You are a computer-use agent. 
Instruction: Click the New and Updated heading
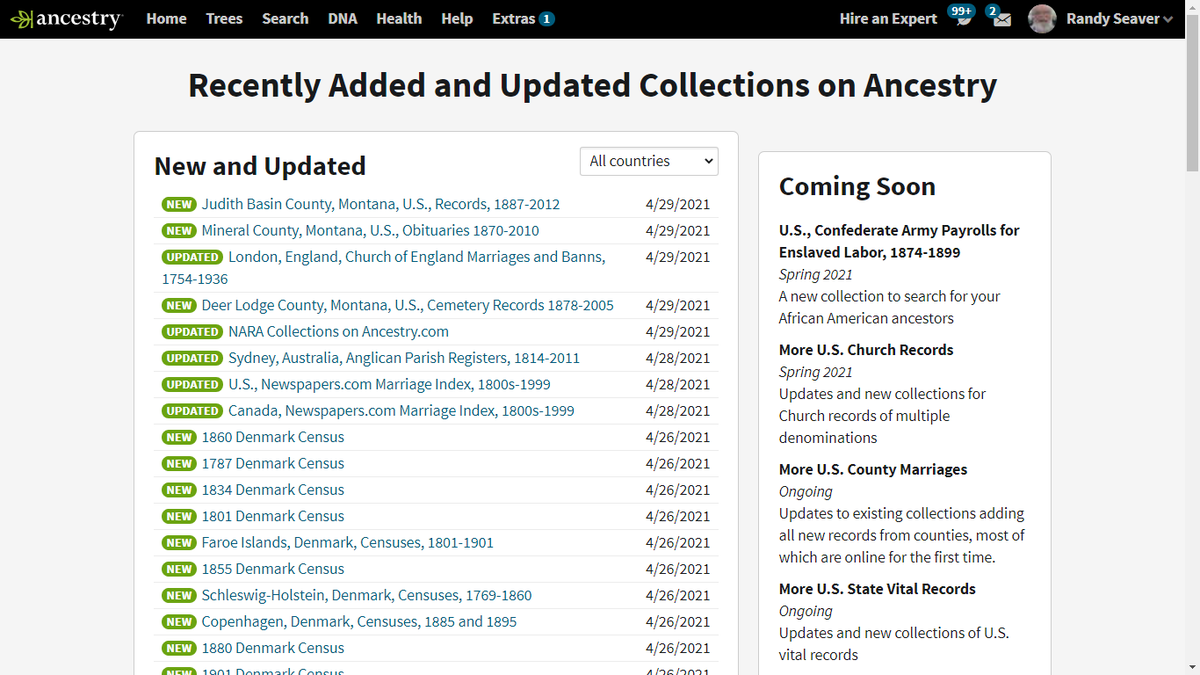(260, 166)
